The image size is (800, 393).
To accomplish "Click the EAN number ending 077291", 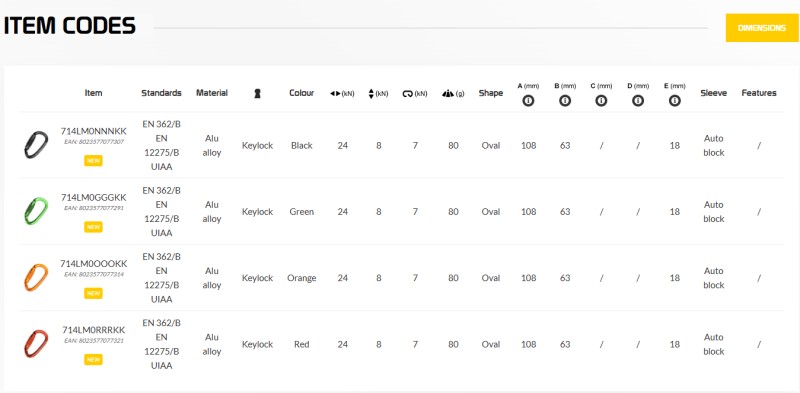I will (93, 208).
